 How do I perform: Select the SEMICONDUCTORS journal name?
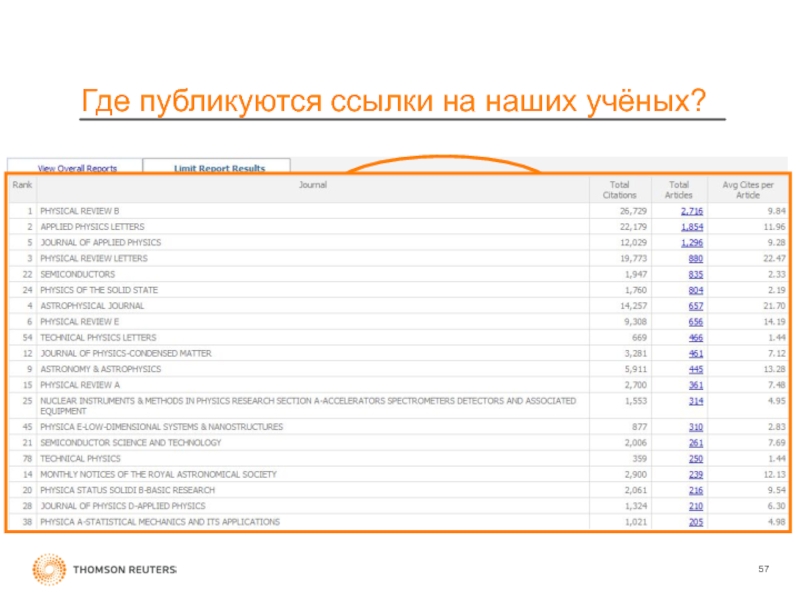(x=78, y=274)
